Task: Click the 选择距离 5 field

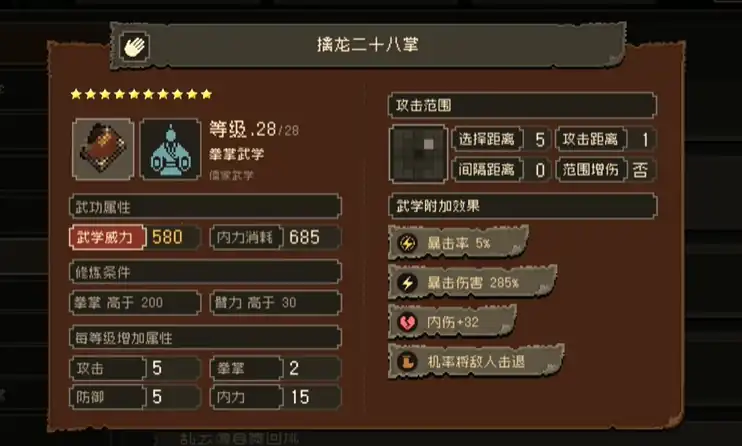Action: 502,139
